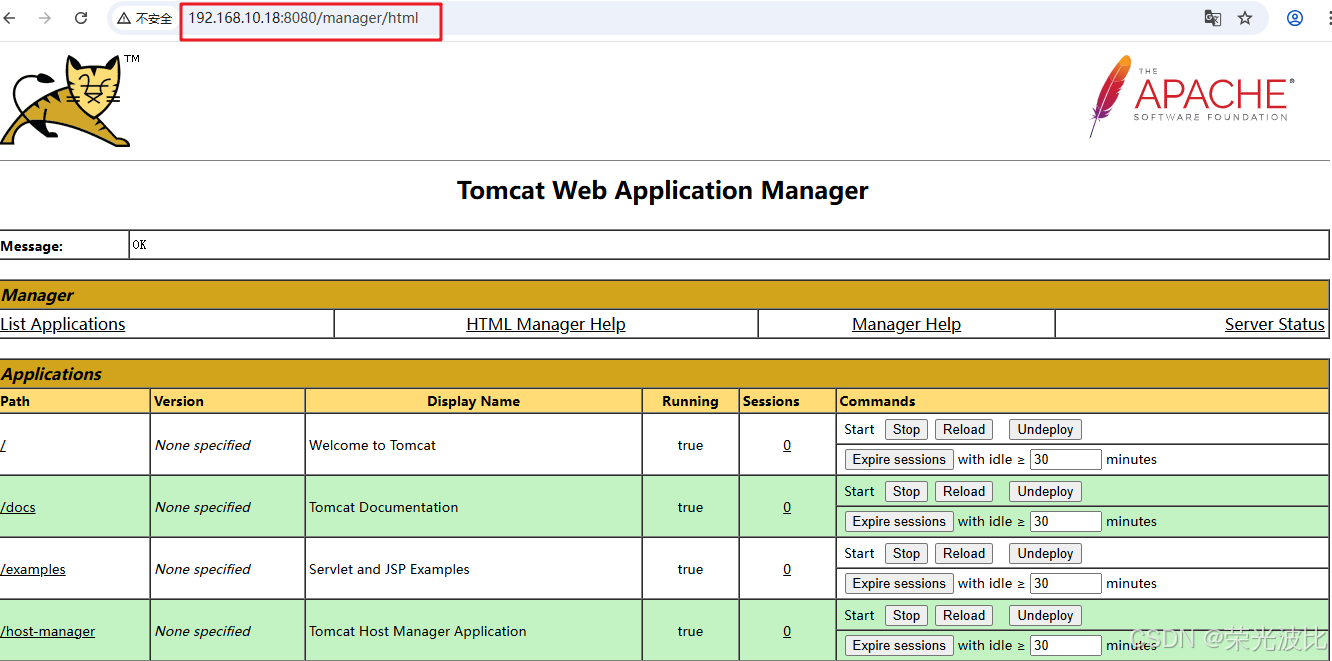This screenshot has height=661, width=1332.
Task: Bookmark this page with the star icon
Action: [1245, 18]
